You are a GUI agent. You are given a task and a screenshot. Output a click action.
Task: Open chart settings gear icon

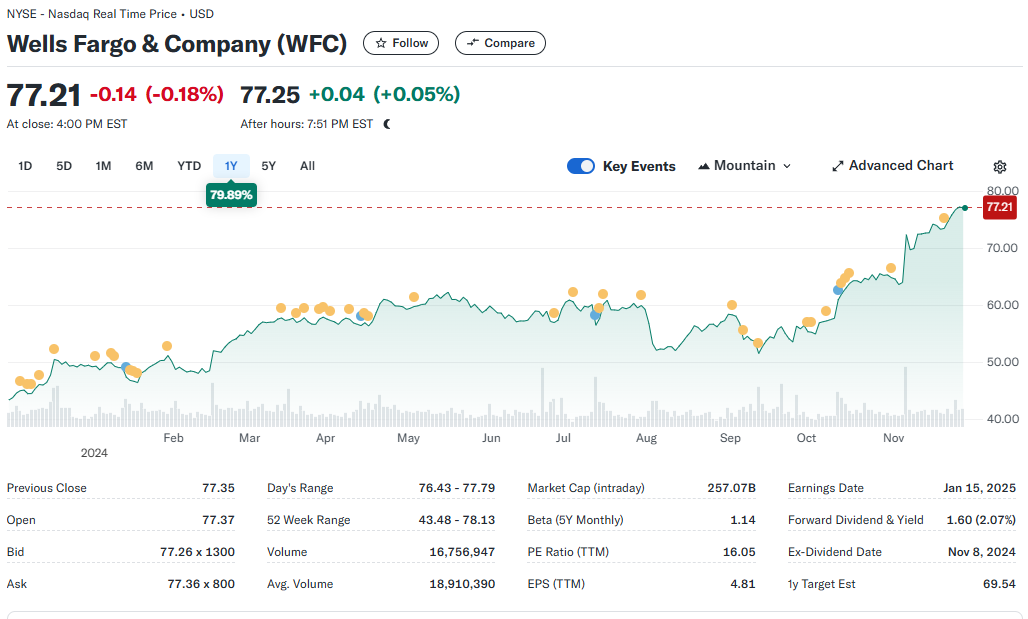click(x=999, y=167)
